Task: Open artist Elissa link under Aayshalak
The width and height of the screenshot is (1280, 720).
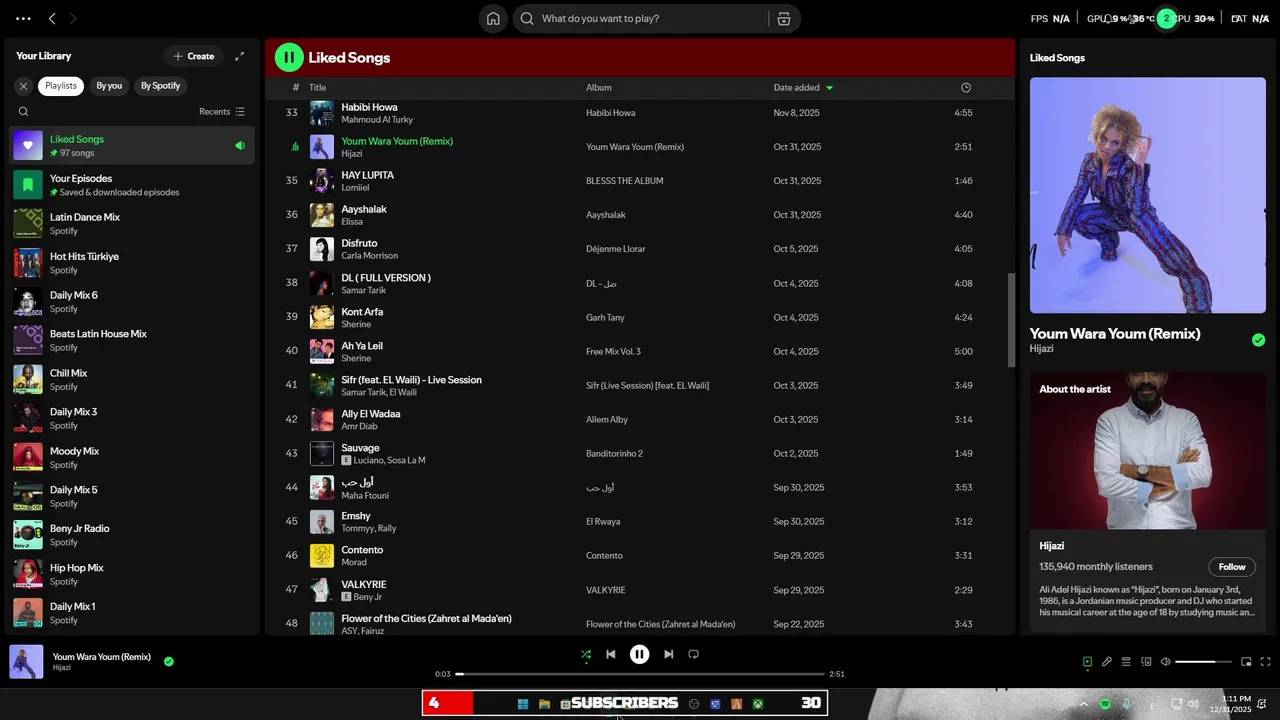Action: pos(352,222)
